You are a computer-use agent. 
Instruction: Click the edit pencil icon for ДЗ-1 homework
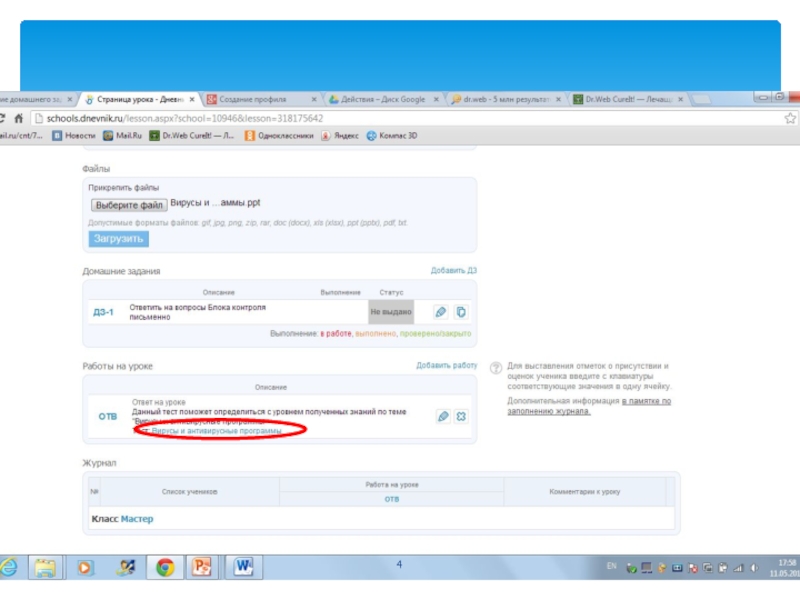[441, 312]
